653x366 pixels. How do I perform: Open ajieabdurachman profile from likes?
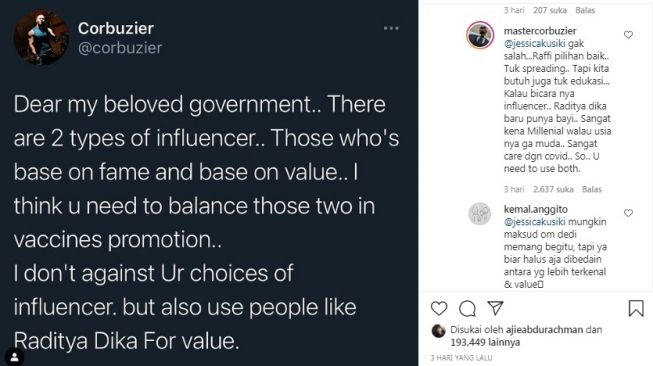pyautogui.click(x=544, y=330)
